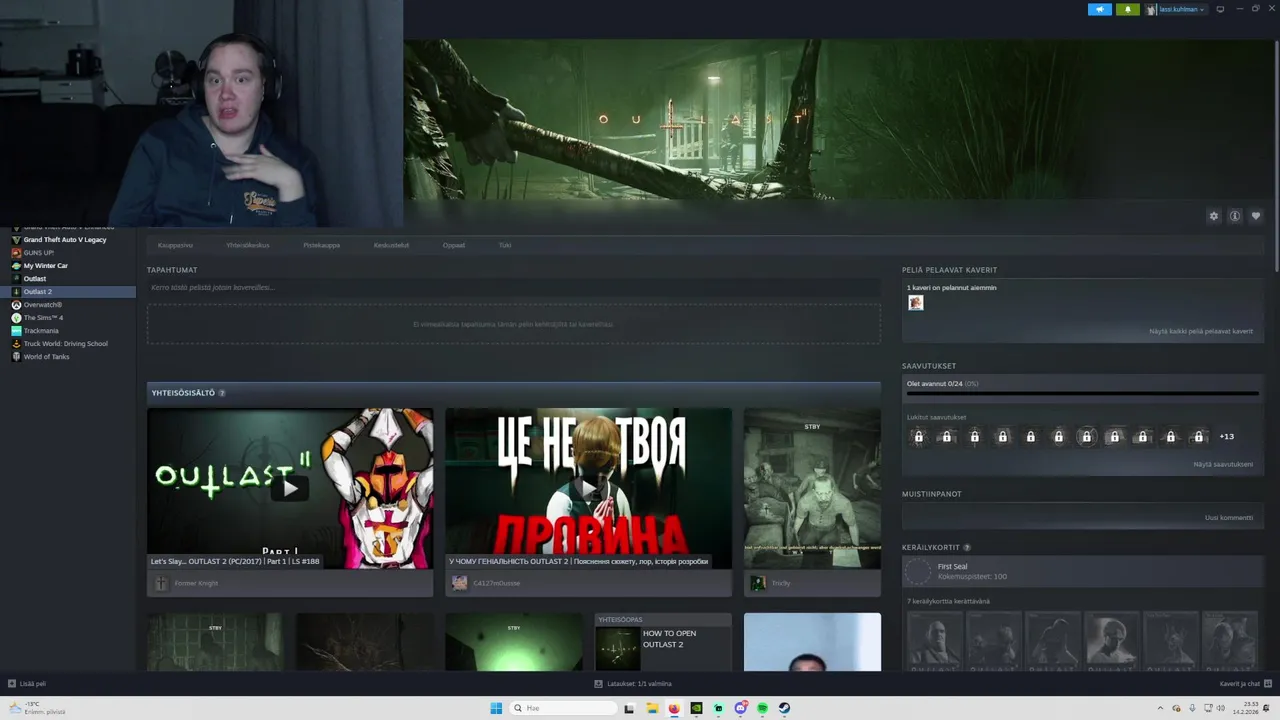The image size is (1280, 720).
Task: Click the 'Kerro tästä pelistä' input field
Action: pyautogui.click(x=513, y=288)
